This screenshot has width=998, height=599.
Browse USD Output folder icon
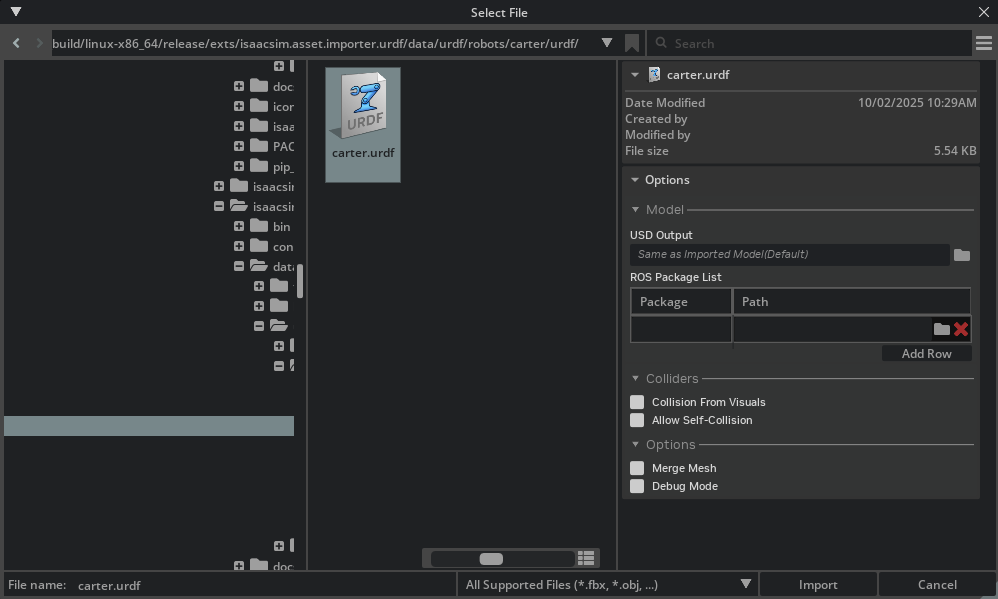click(961, 255)
